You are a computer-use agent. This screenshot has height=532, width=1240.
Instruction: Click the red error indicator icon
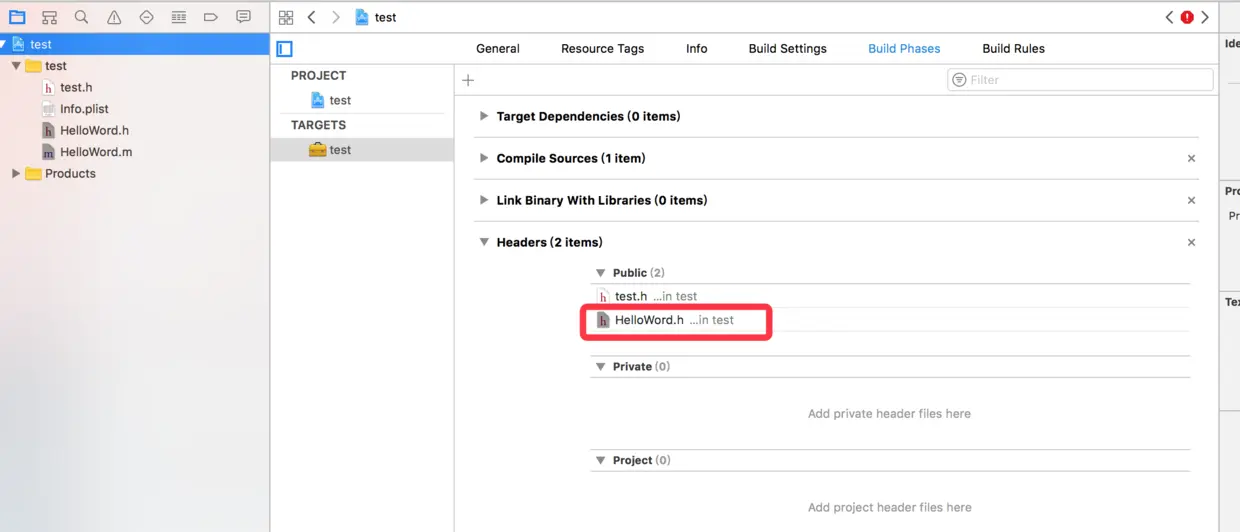pos(1187,17)
